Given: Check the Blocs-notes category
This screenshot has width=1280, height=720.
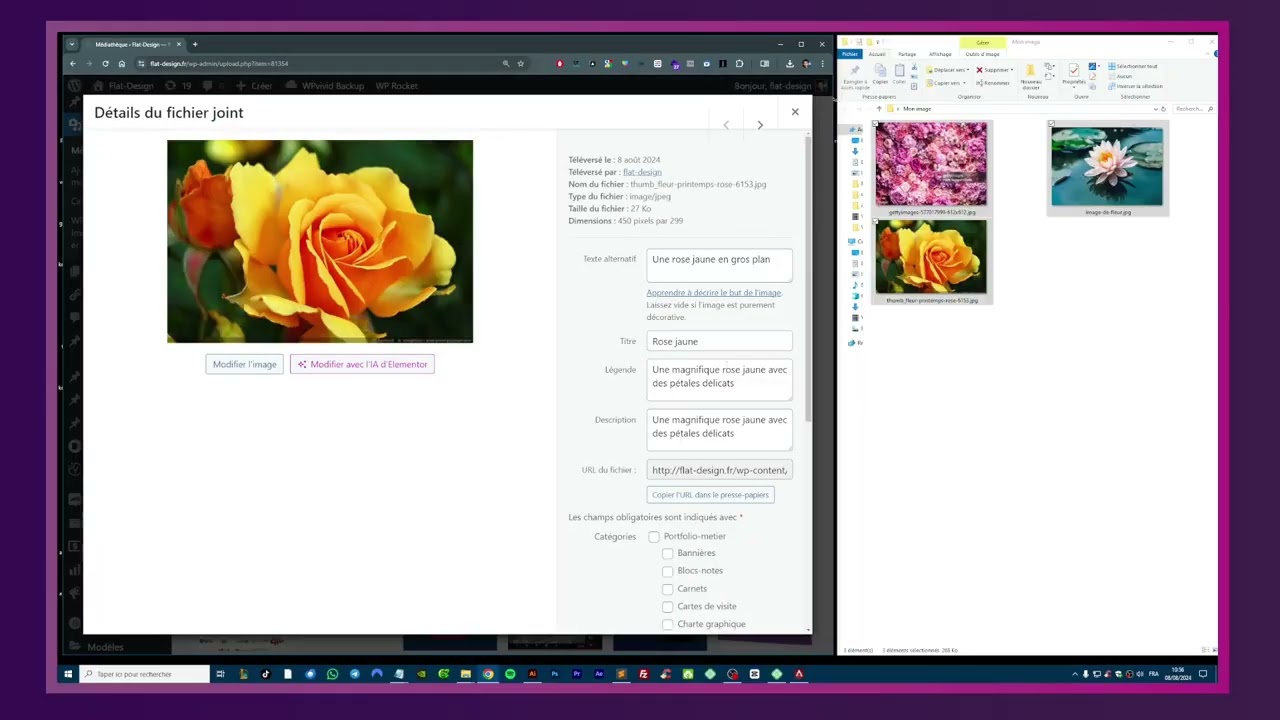Looking at the screenshot, I should (668, 571).
